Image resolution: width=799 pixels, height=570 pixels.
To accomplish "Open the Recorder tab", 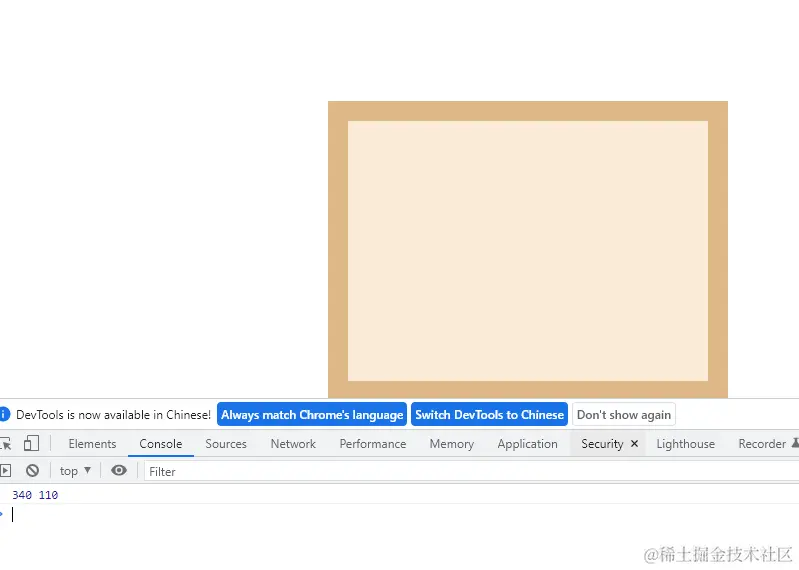I will coord(762,444).
